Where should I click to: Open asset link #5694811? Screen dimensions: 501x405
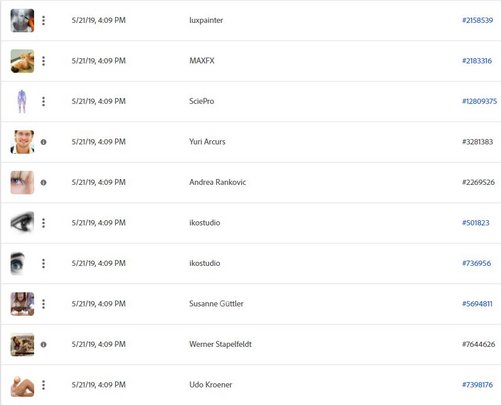point(477,304)
